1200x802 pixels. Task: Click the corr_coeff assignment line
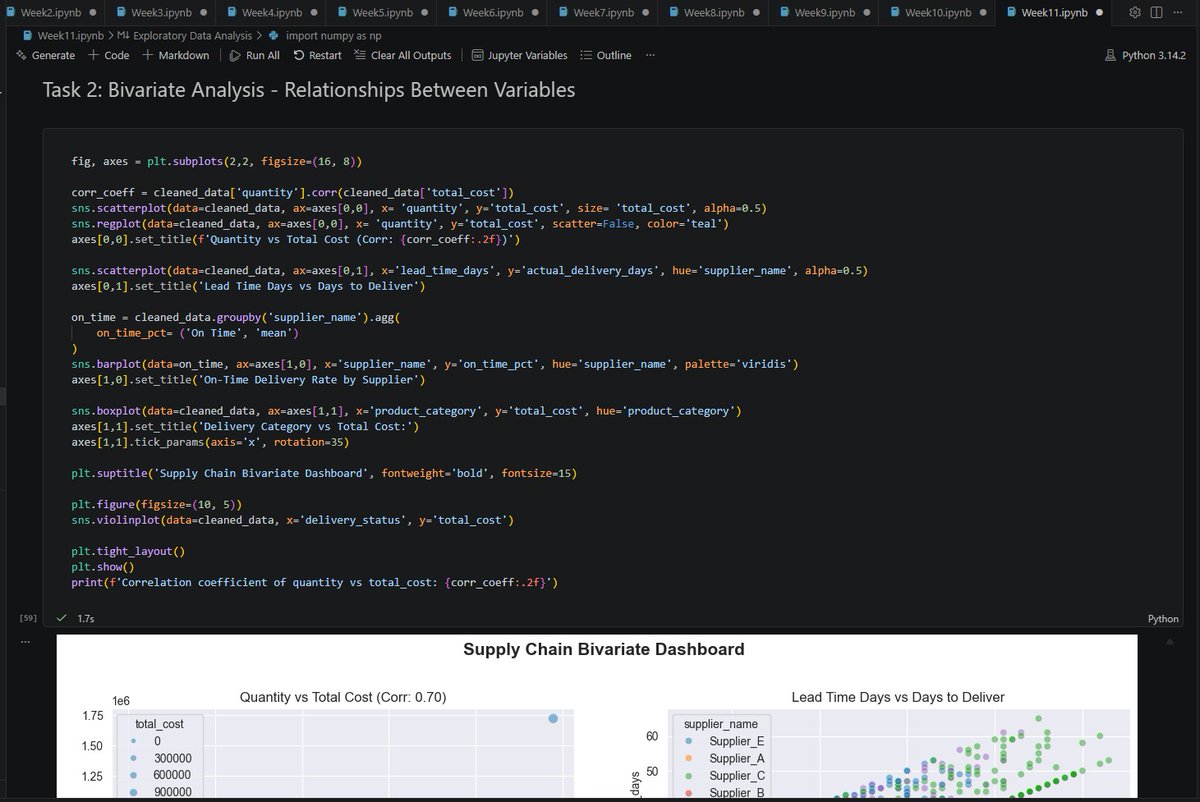click(292, 192)
